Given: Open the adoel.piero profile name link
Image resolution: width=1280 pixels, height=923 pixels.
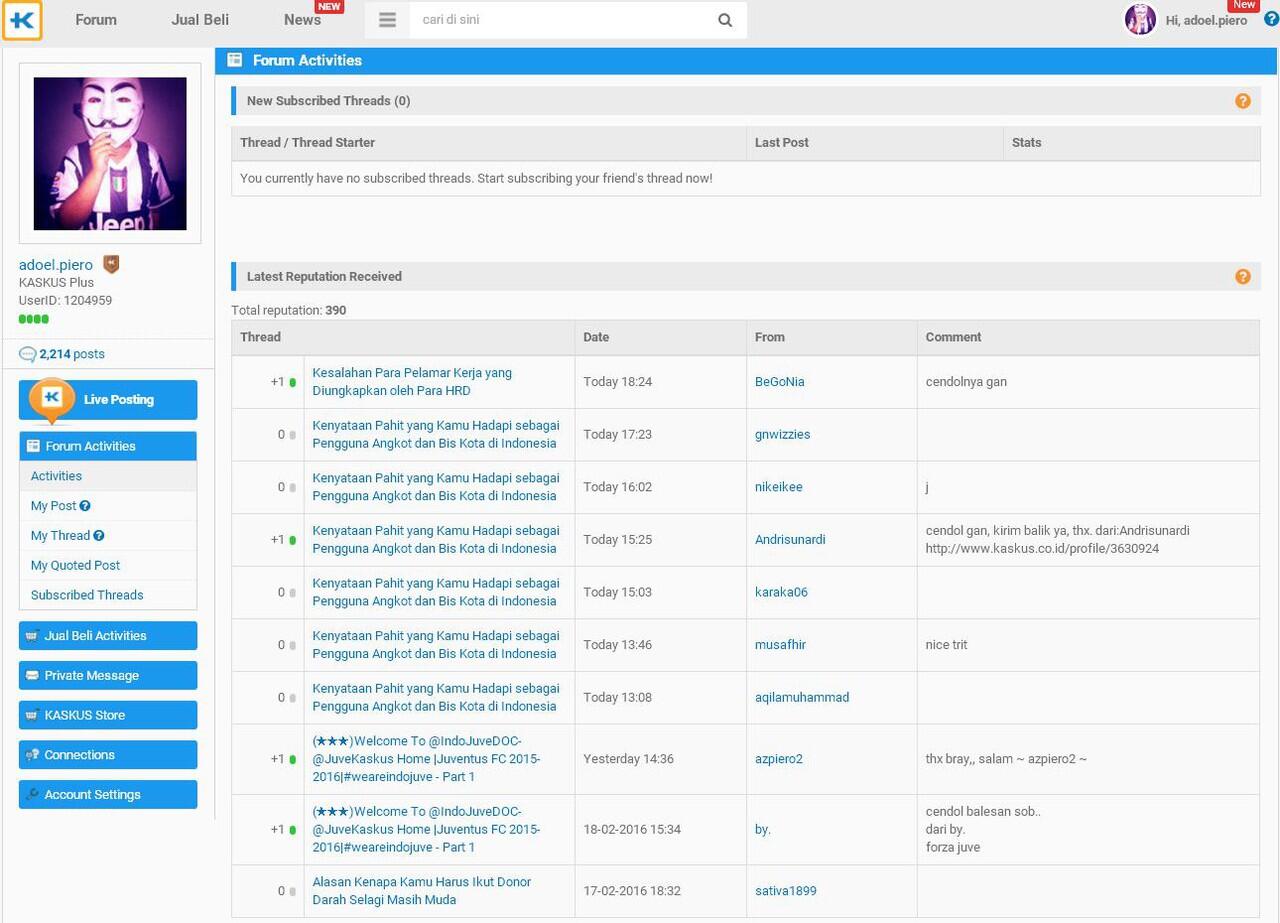Looking at the screenshot, I should 56,265.
